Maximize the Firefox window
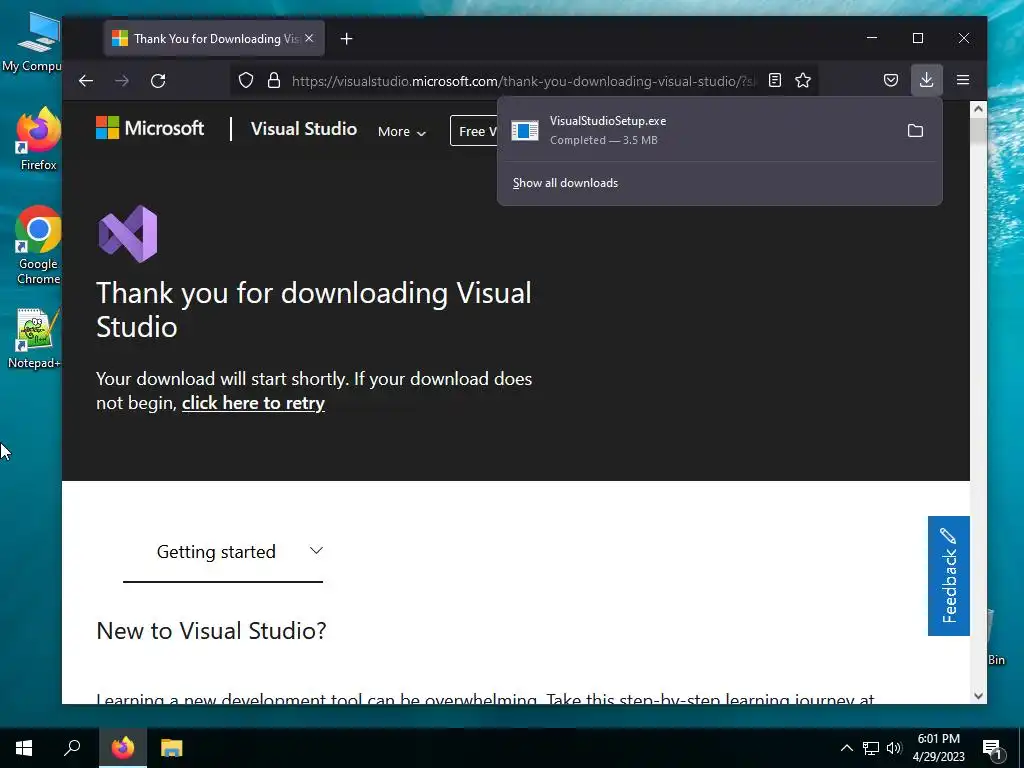 (918, 38)
